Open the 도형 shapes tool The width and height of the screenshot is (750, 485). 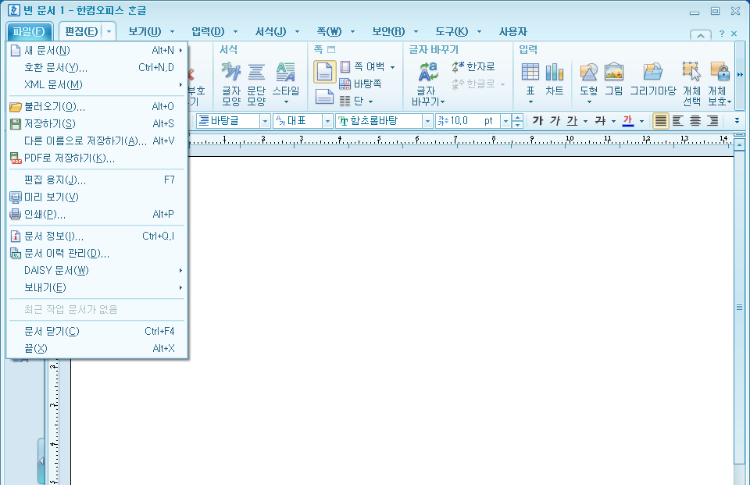click(589, 82)
